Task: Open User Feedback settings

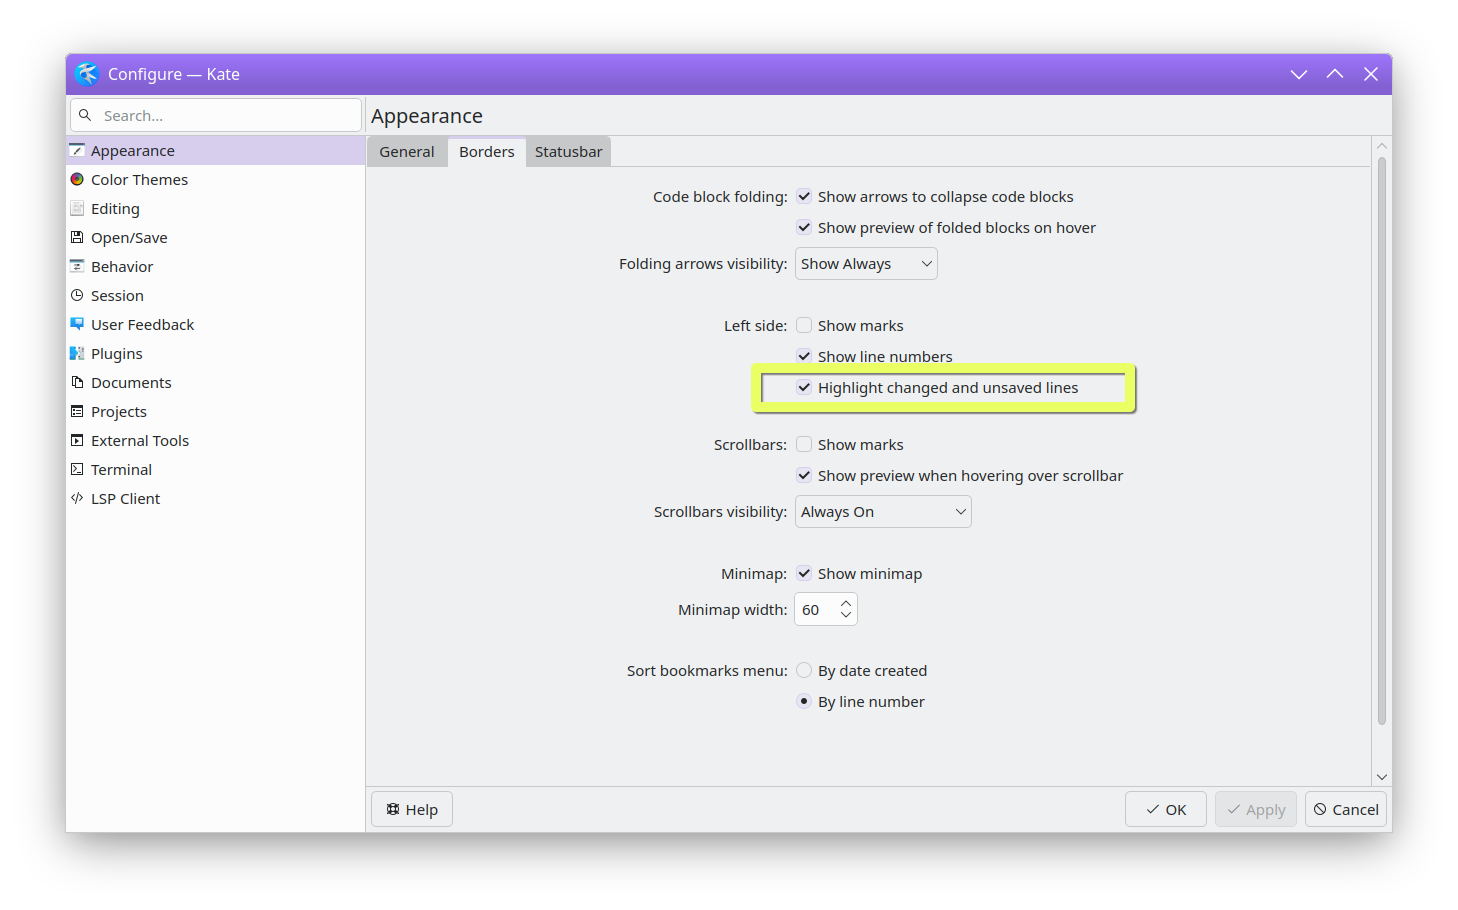Action: point(216,324)
